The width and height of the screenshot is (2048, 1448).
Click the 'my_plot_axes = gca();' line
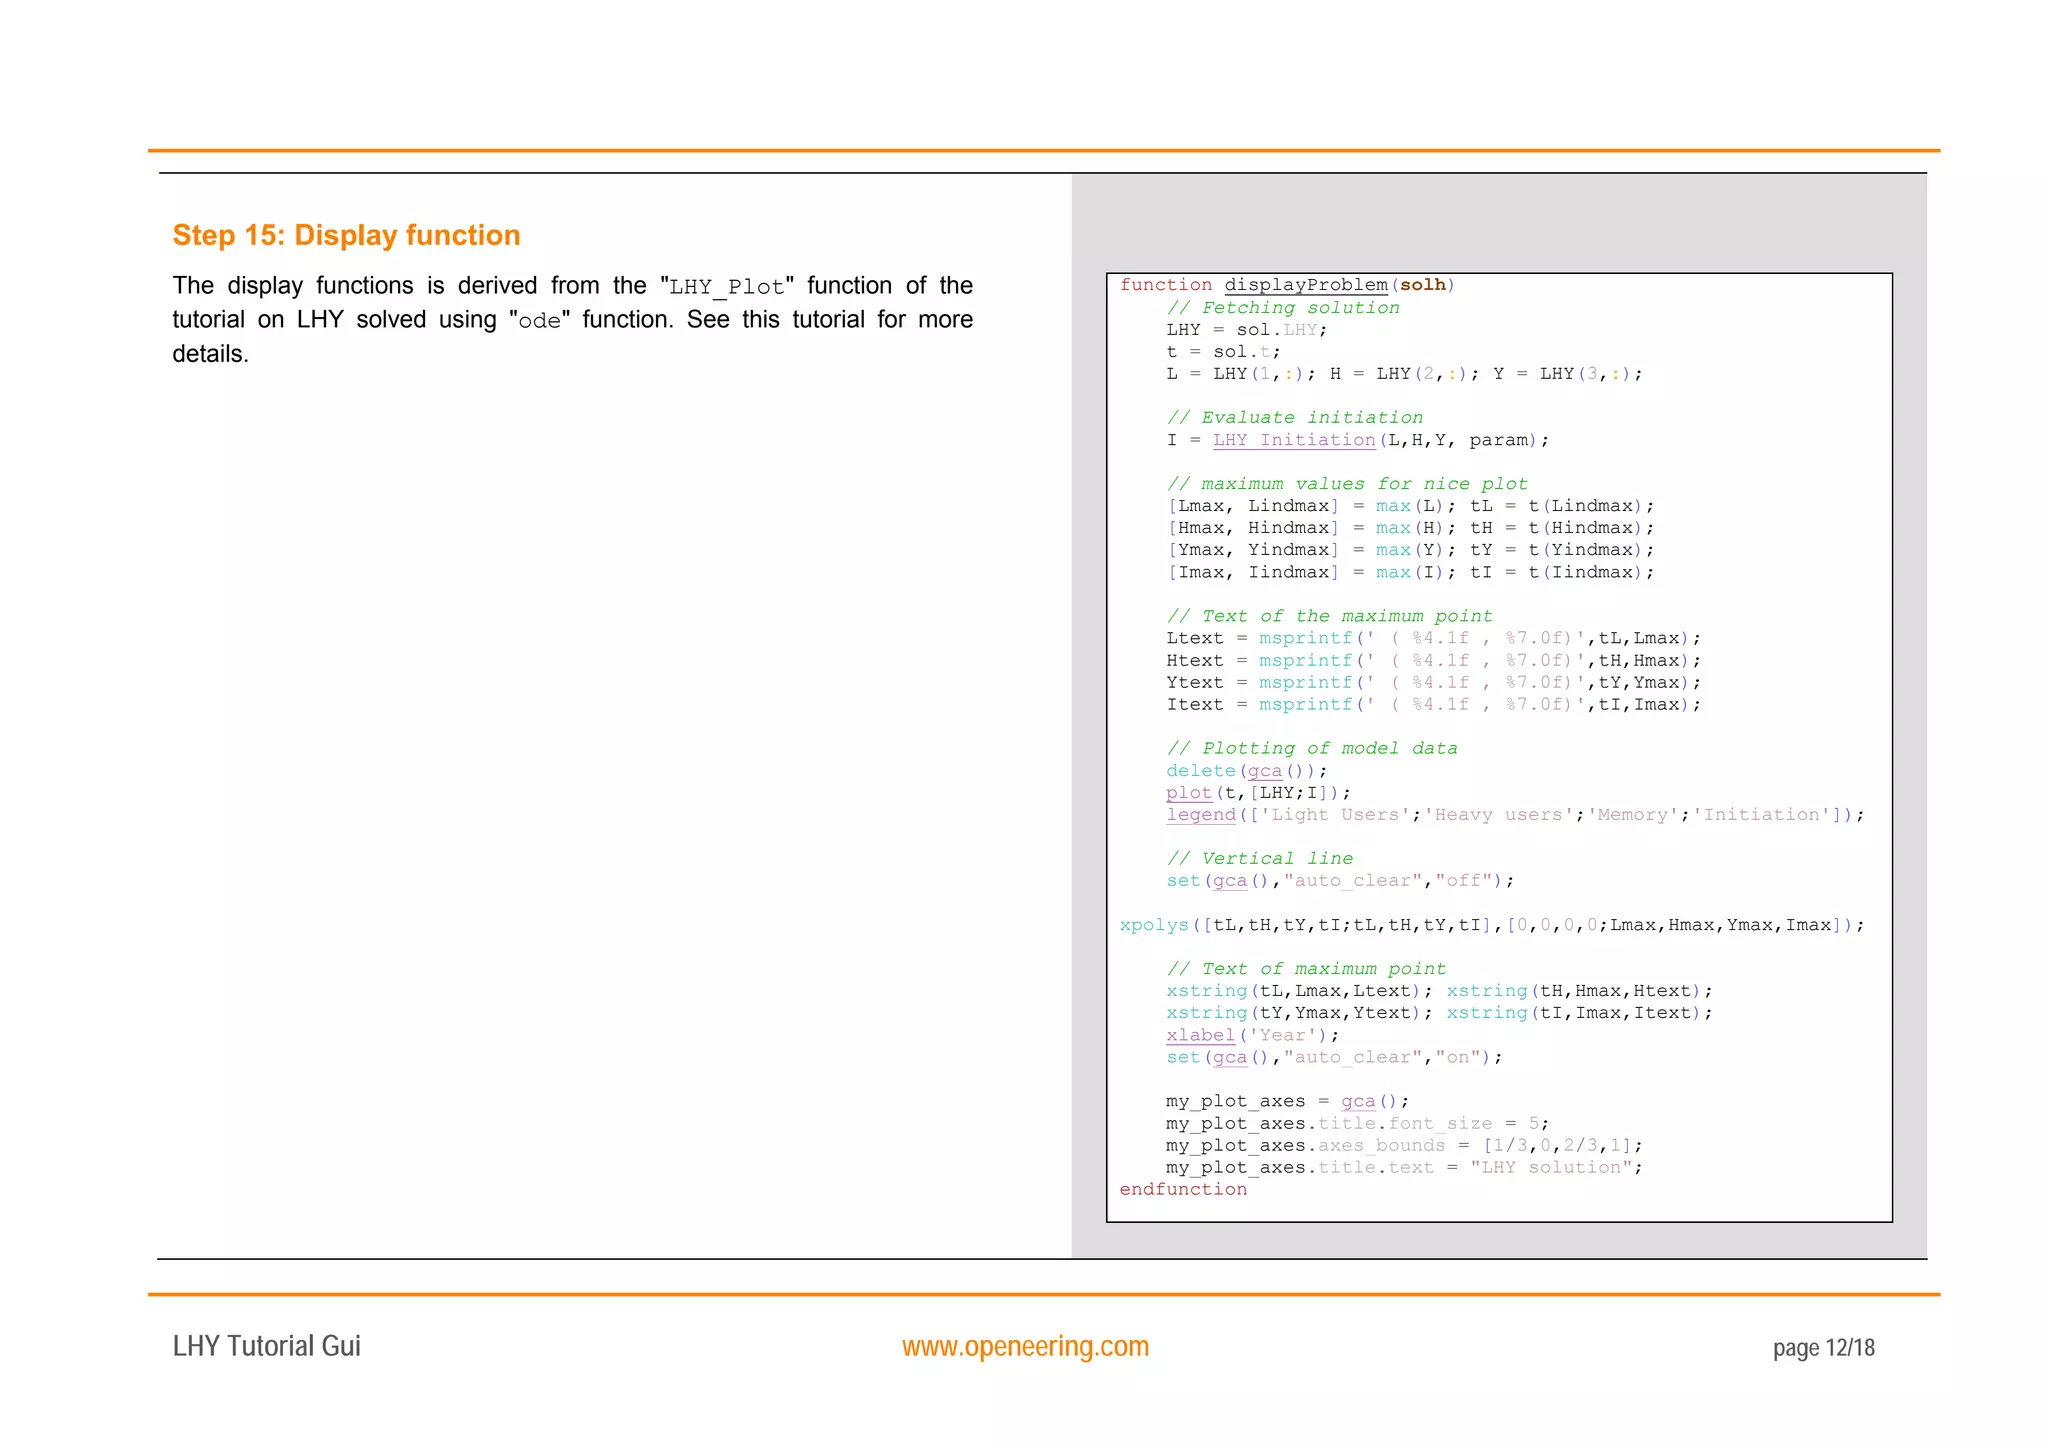coord(1287,1102)
